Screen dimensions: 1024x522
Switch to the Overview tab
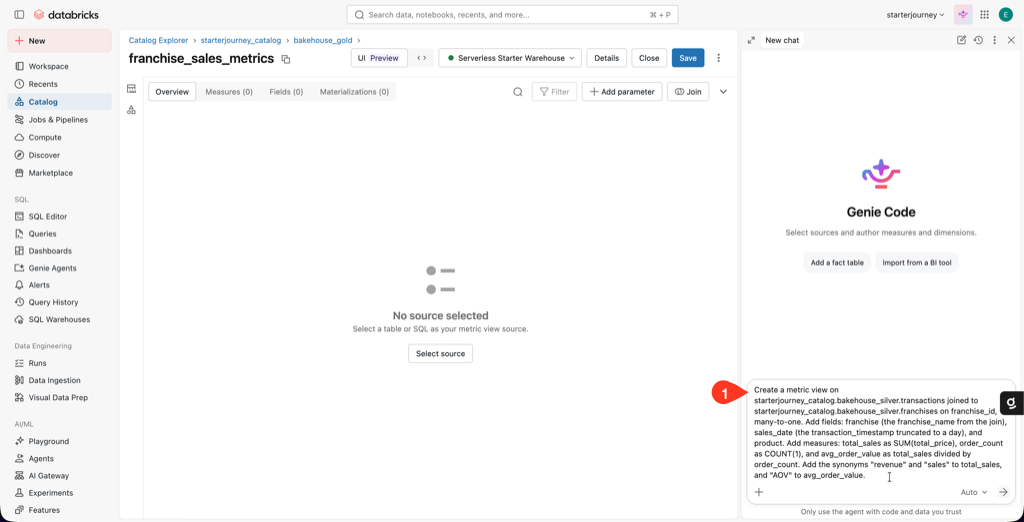172,91
